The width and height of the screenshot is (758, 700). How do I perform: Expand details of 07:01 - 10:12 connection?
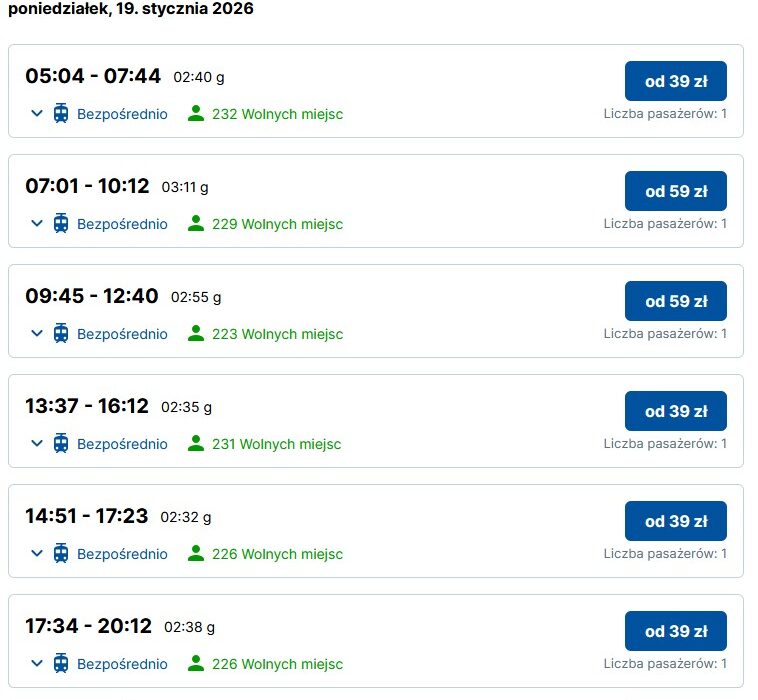[x=37, y=224]
